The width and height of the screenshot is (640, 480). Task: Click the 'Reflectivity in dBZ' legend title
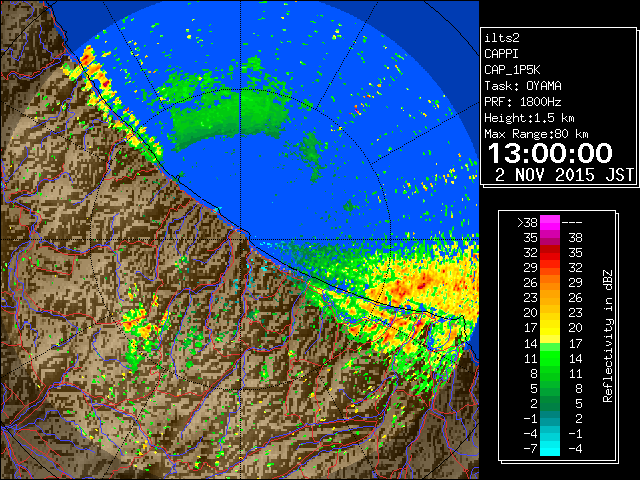[608, 336]
